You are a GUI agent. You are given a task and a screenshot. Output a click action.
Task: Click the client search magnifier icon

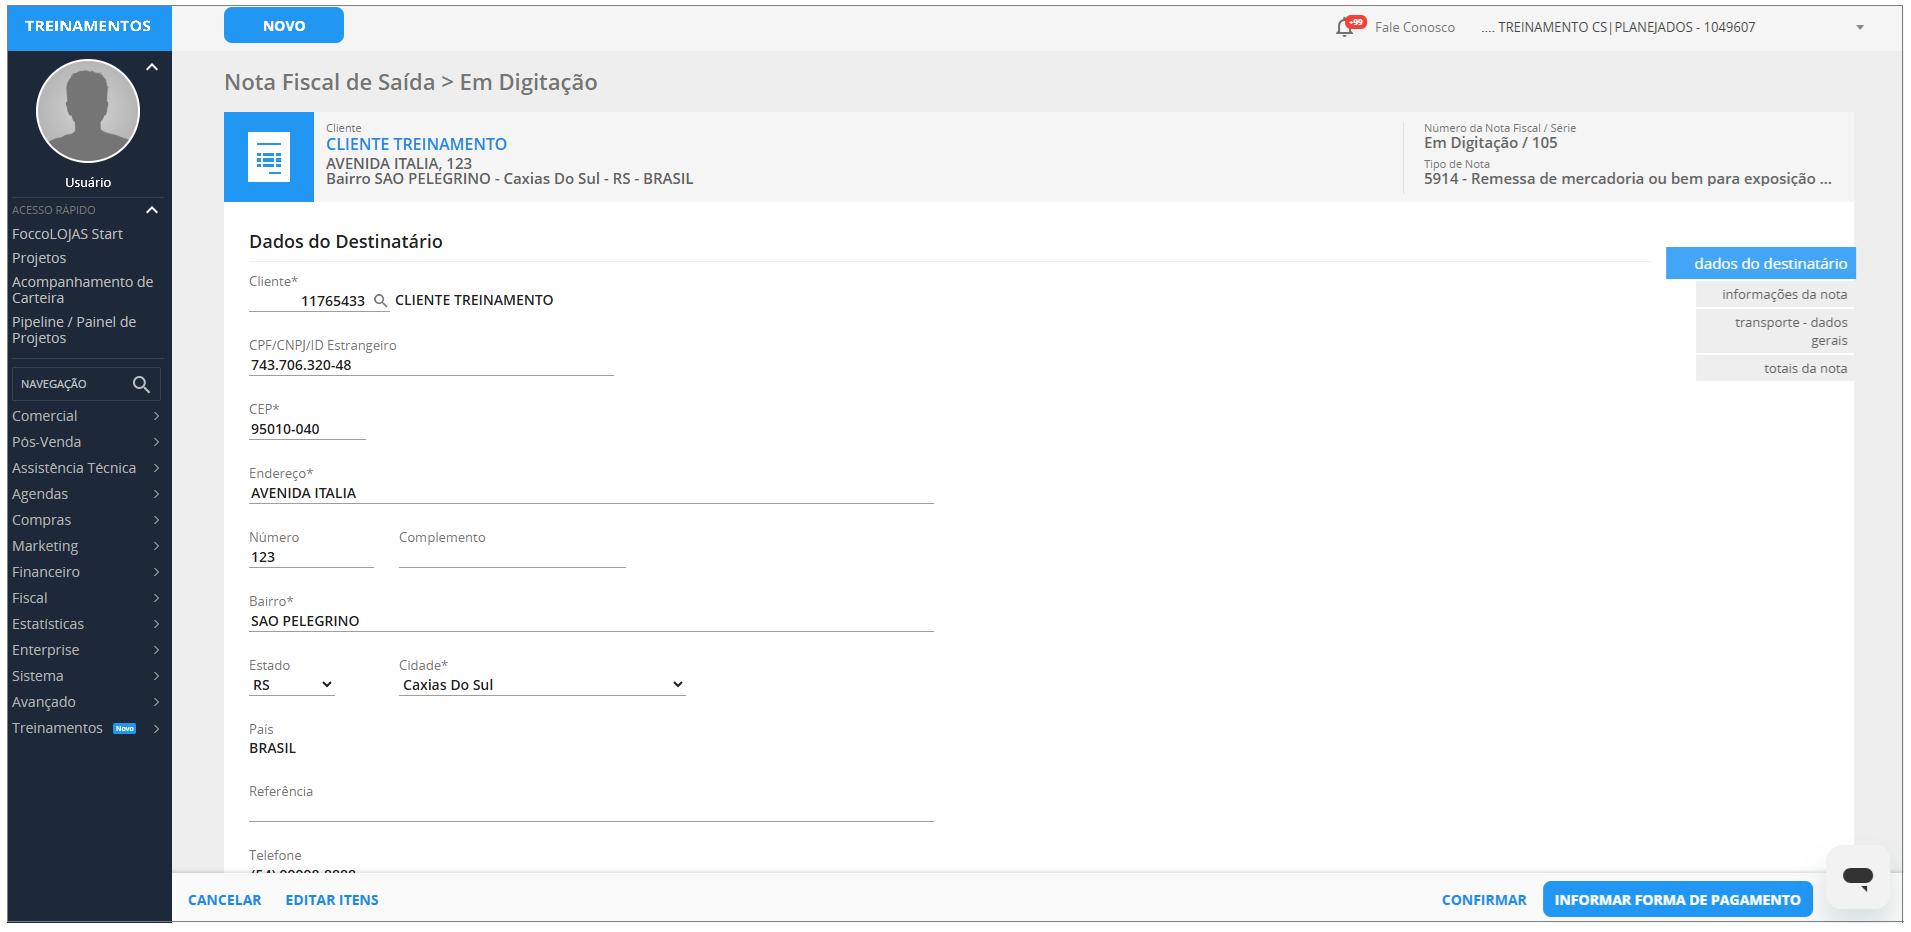[380, 300]
